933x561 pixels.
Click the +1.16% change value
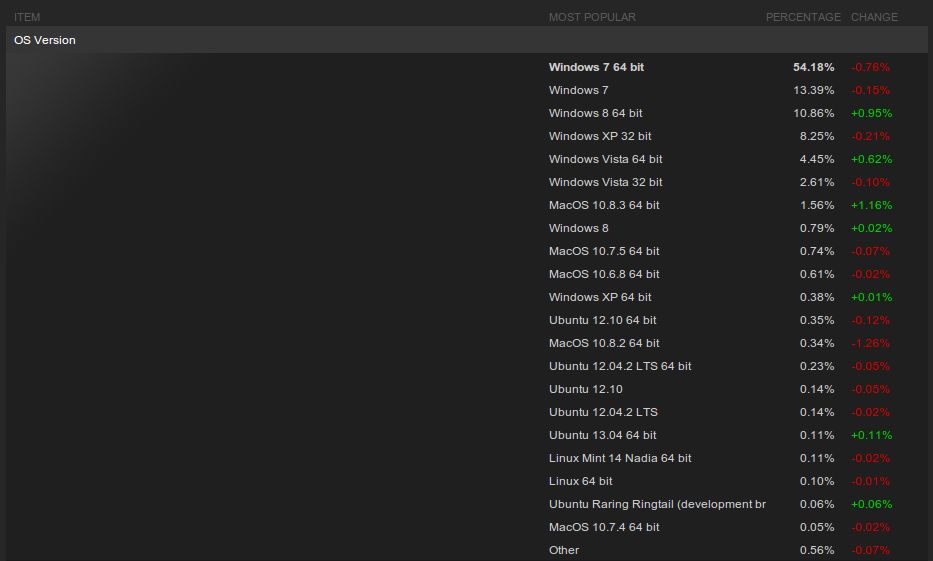[872, 205]
